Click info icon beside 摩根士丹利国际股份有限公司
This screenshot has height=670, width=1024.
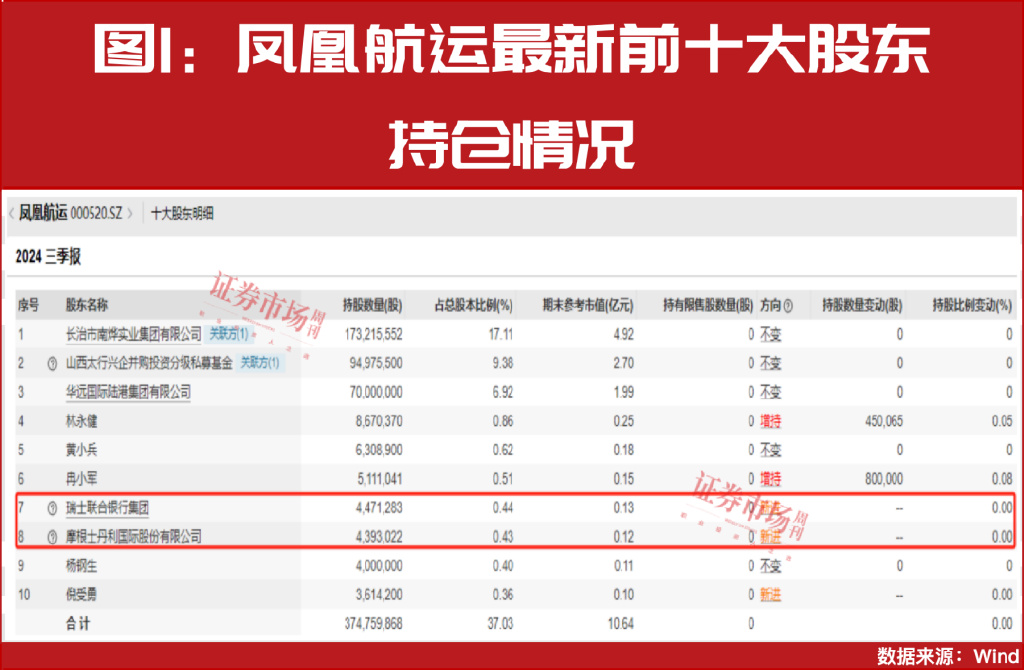pos(52,537)
